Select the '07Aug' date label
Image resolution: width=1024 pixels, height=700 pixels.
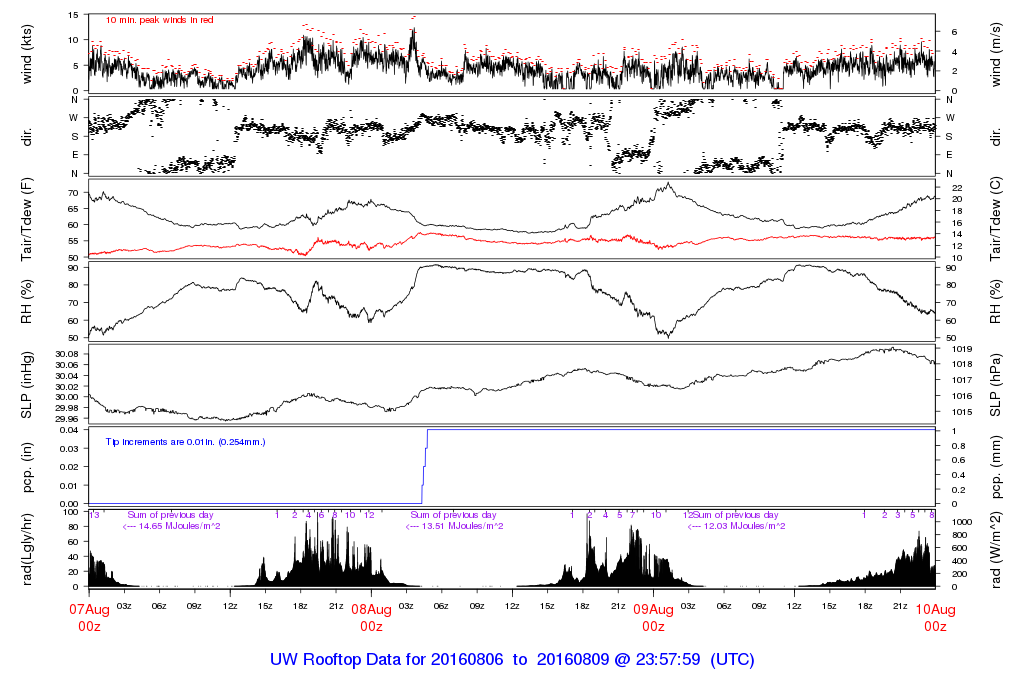tap(89, 610)
